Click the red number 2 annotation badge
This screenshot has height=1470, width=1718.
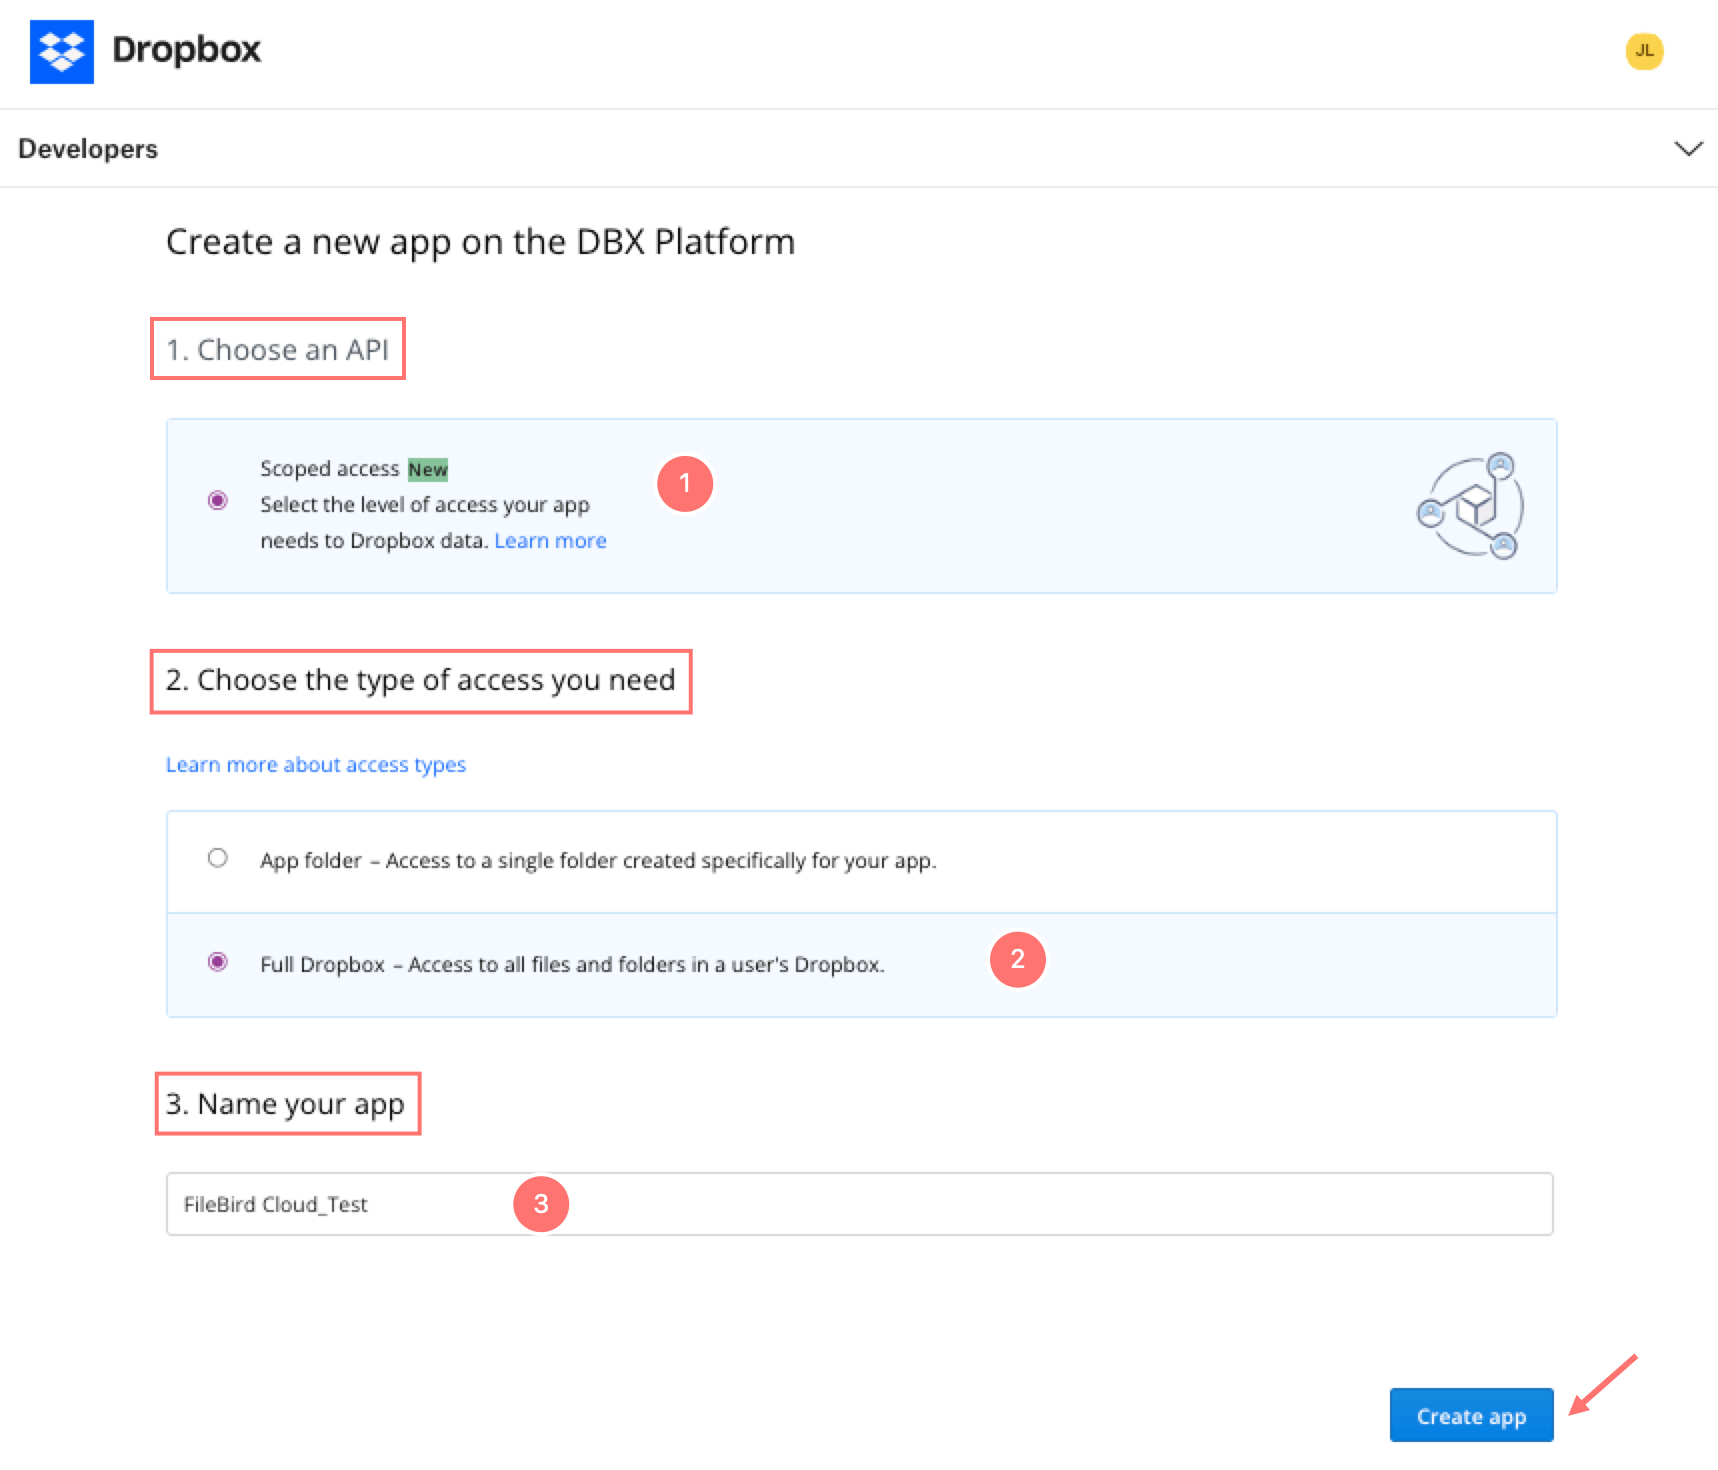(x=1017, y=960)
